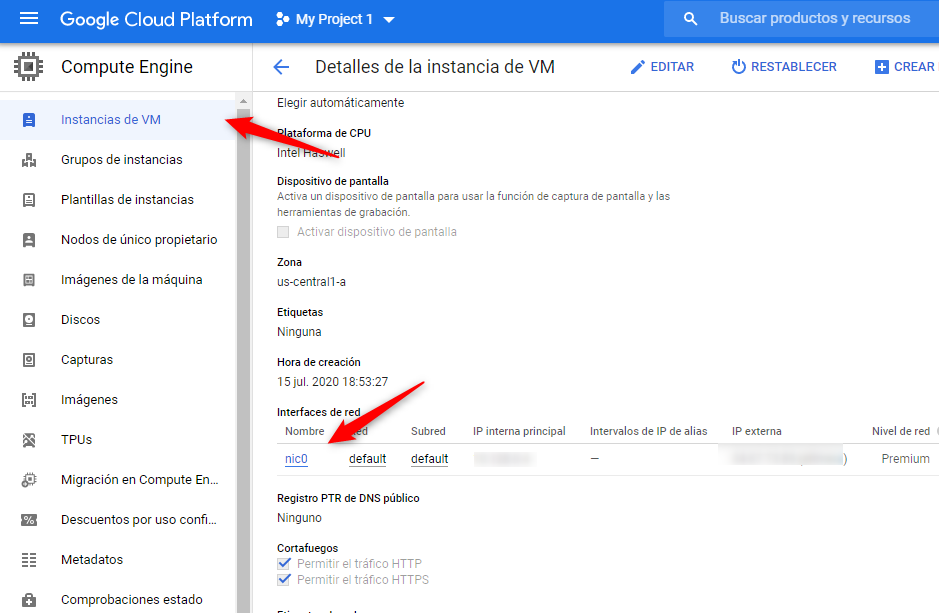Image resolution: width=939 pixels, height=613 pixels.
Task: Click the Compute Engine chip icon
Action: tap(29, 67)
